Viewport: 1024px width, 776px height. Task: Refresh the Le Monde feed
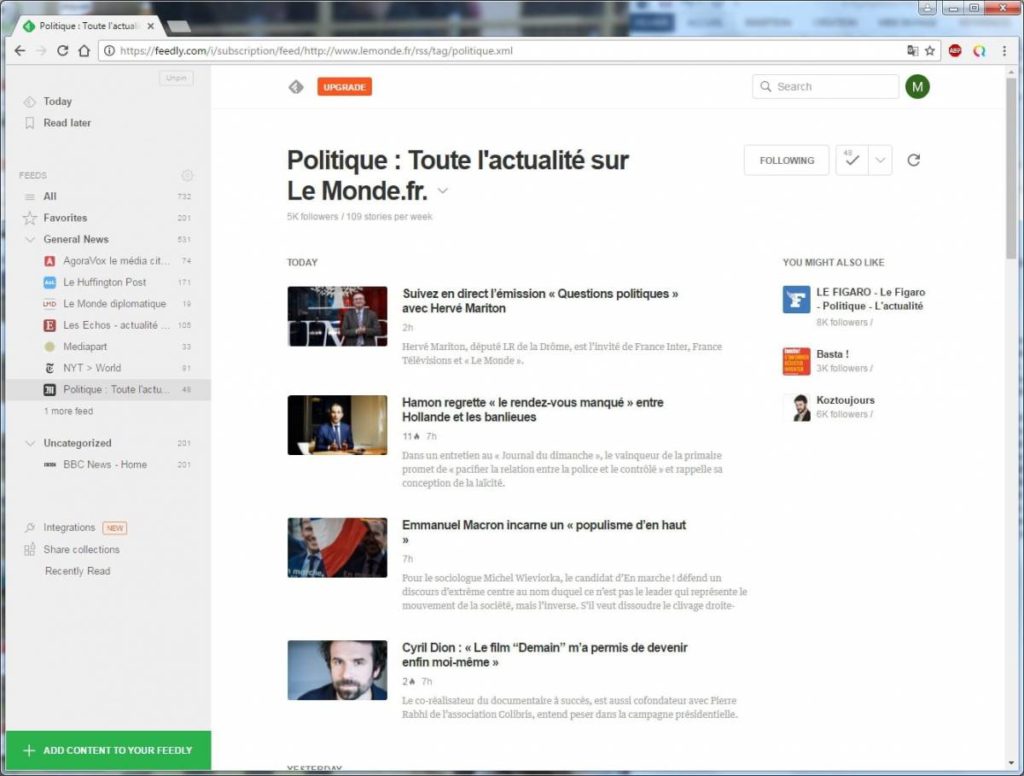tap(914, 160)
